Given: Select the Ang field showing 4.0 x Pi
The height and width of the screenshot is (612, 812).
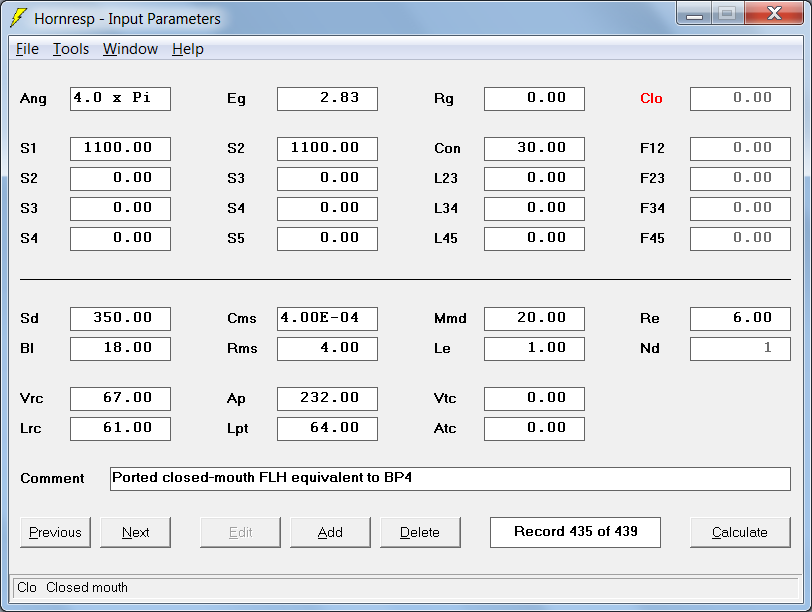Looking at the screenshot, I should pos(120,99).
